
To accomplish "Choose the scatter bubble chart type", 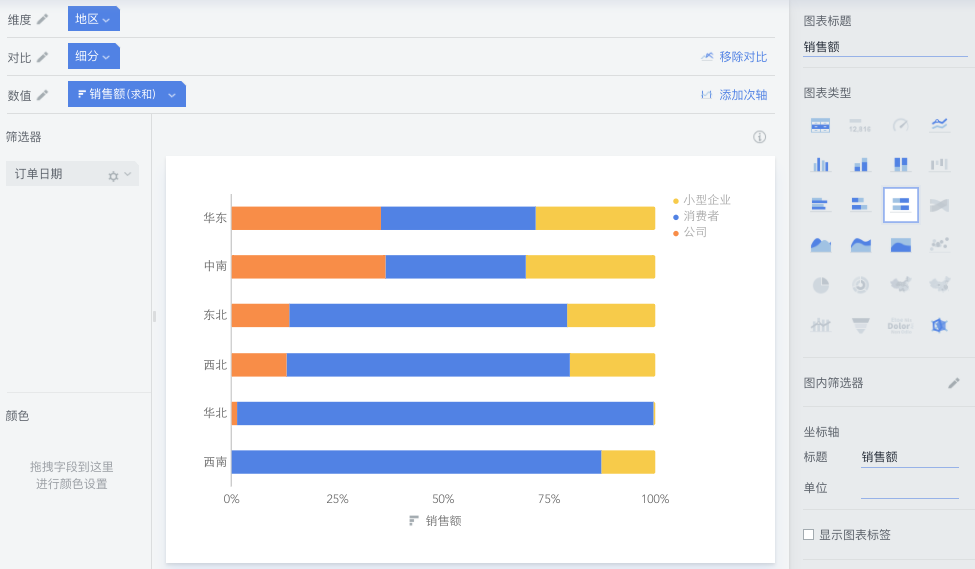I will tap(940, 244).
